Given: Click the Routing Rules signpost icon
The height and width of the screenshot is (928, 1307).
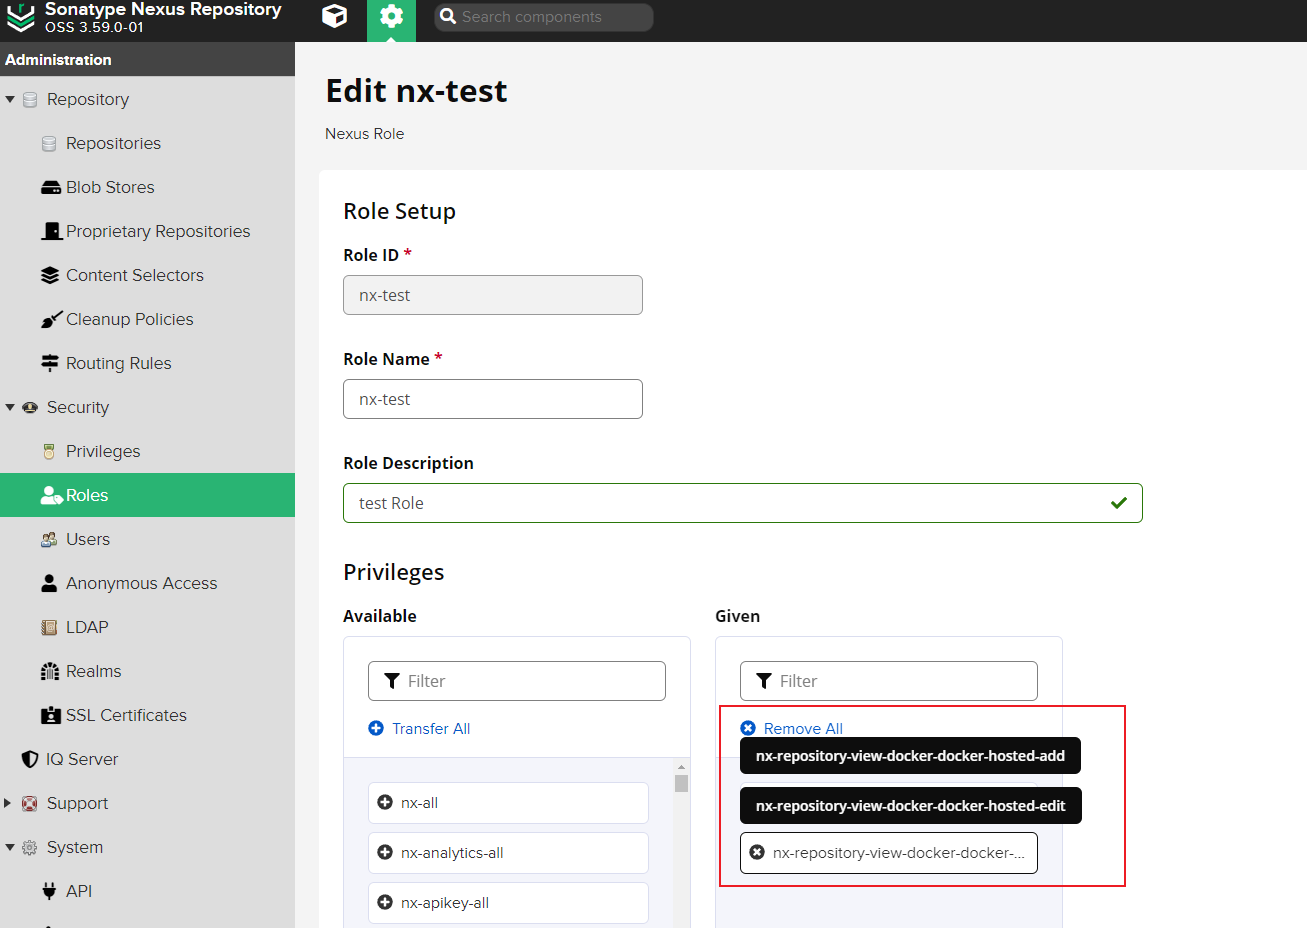Looking at the screenshot, I should click(x=50, y=363).
